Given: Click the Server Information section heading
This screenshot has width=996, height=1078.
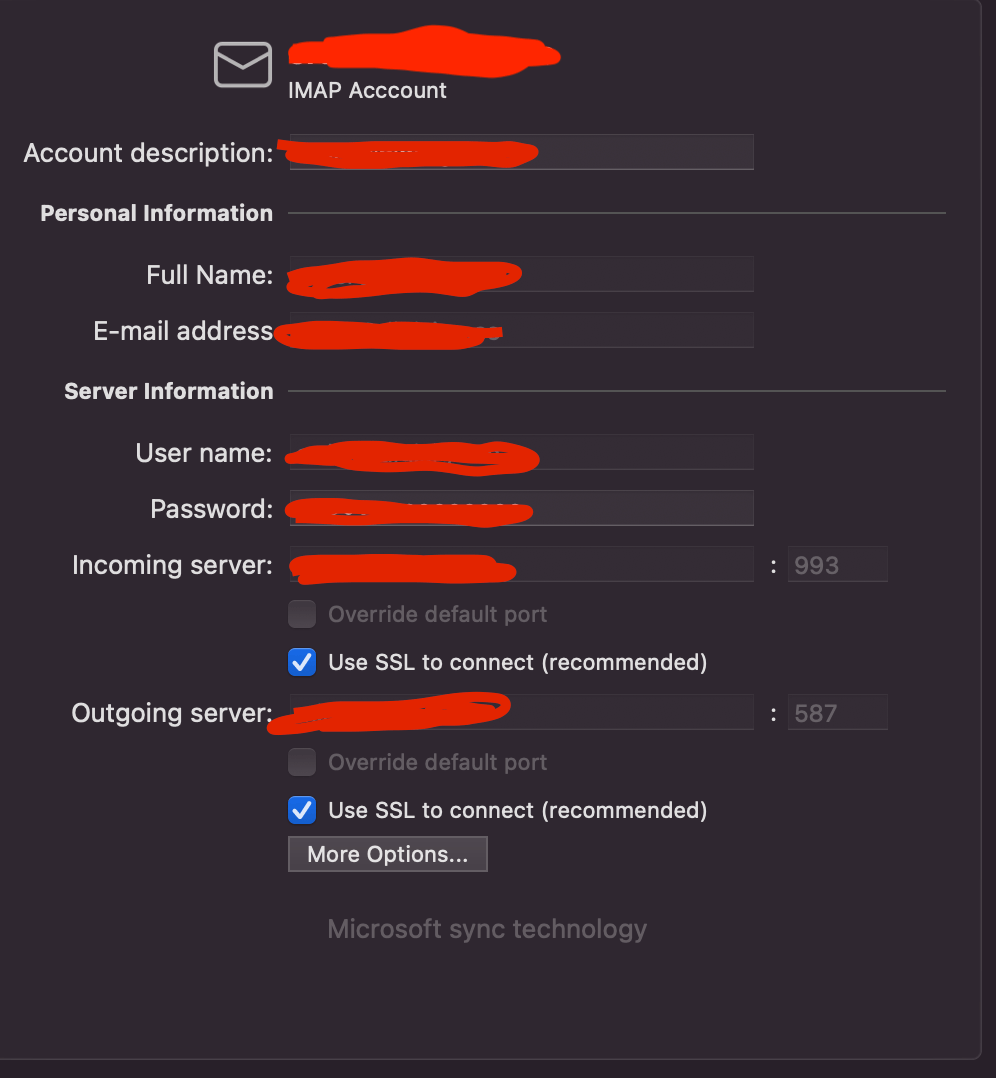Looking at the screenshot, I should [168, 391].
